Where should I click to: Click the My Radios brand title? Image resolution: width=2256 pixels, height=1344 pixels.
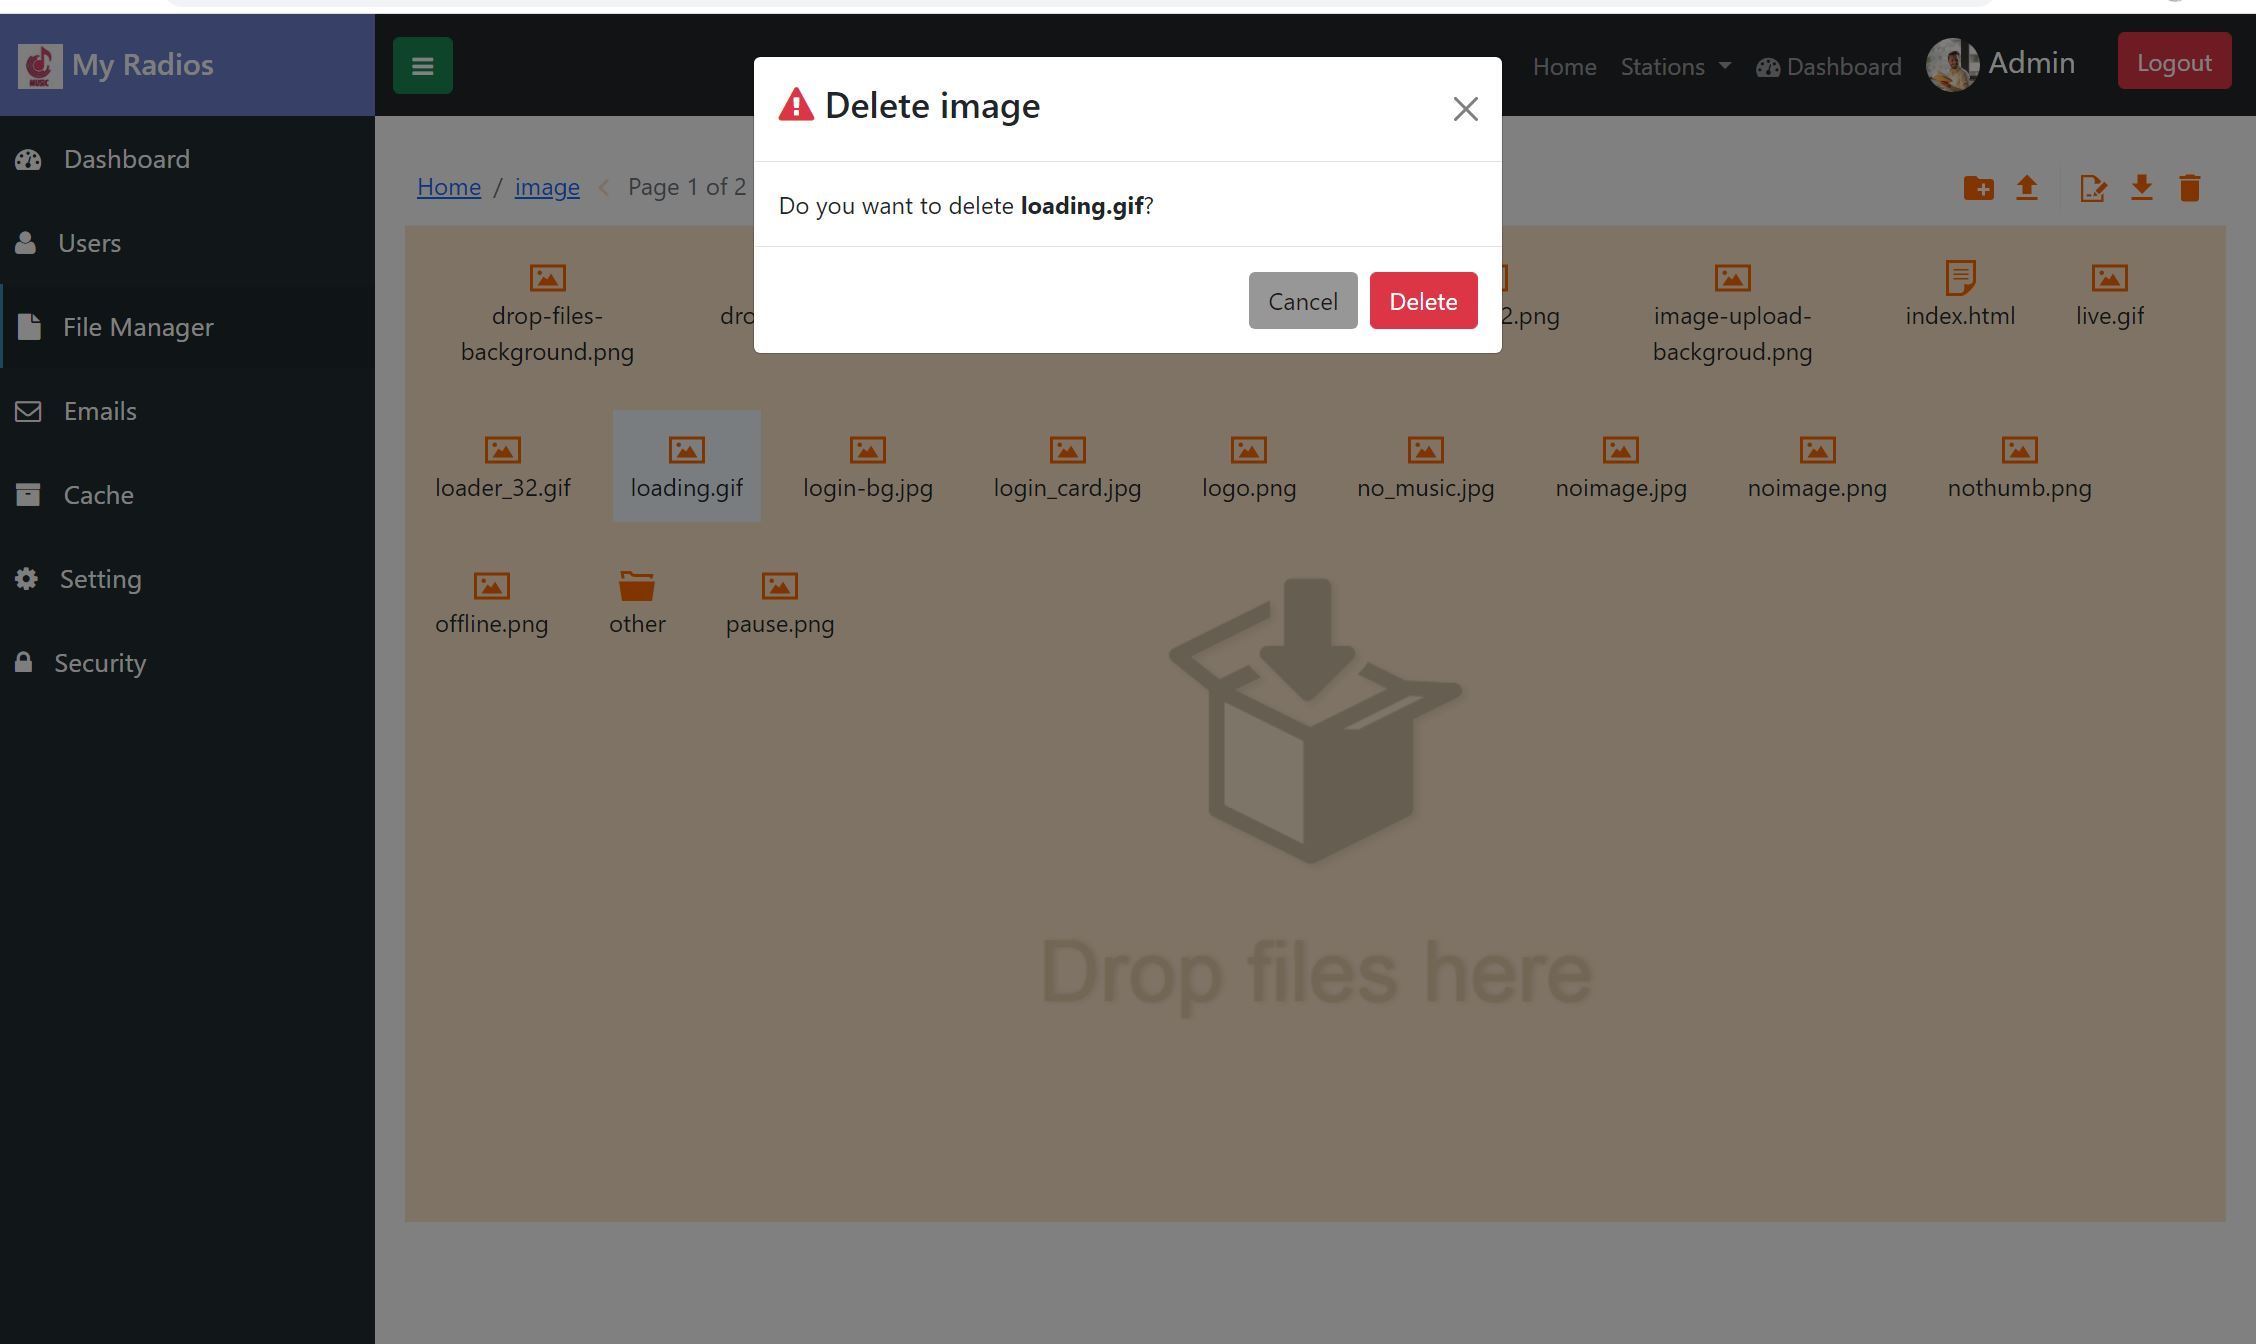coord(143,65)
